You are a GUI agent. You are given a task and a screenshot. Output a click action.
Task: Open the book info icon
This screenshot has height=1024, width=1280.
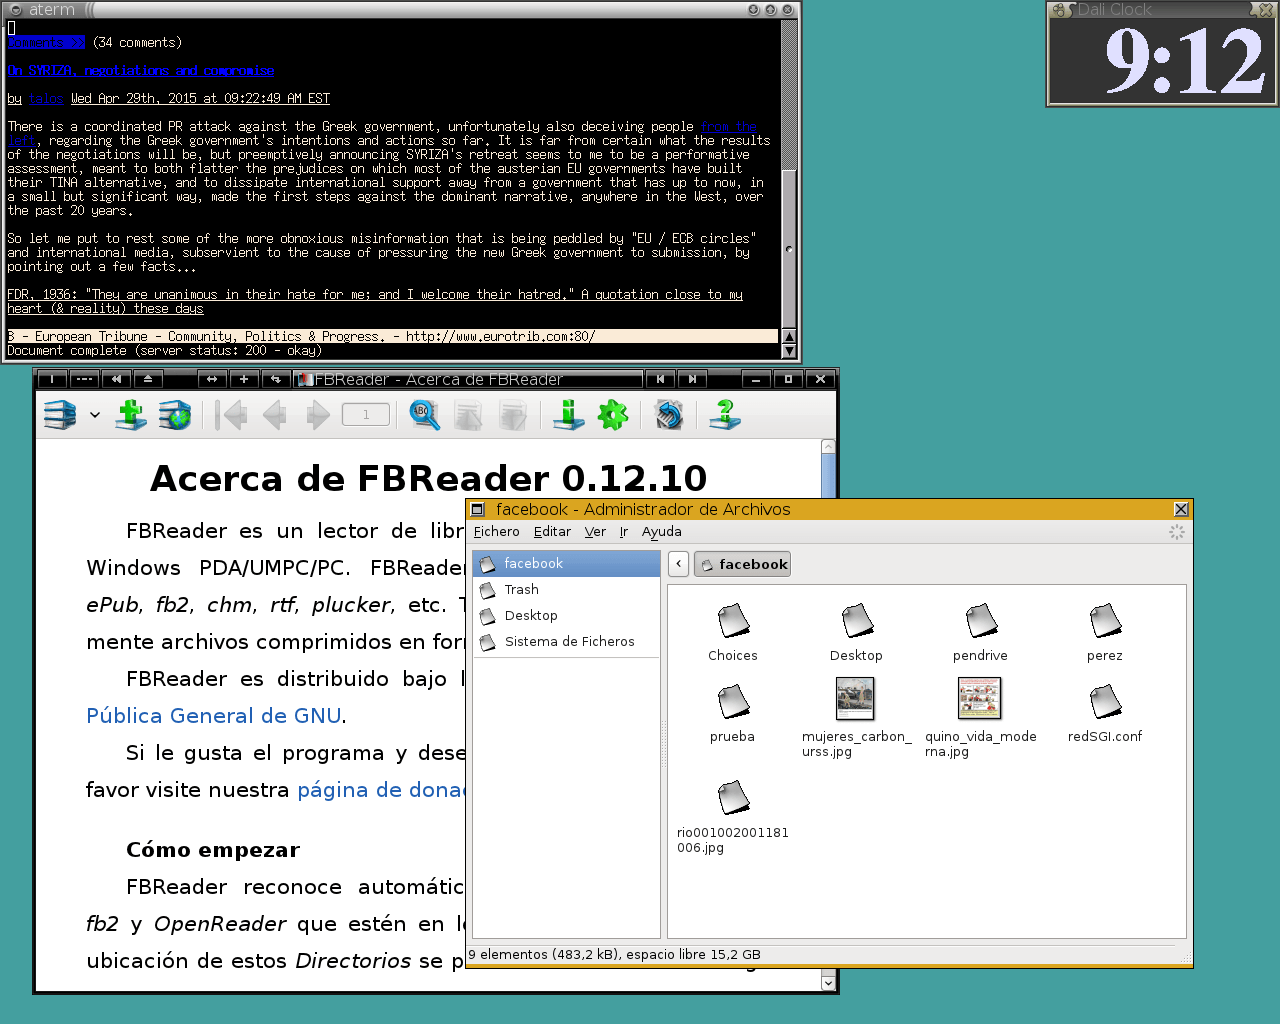(x=568, y=415)
